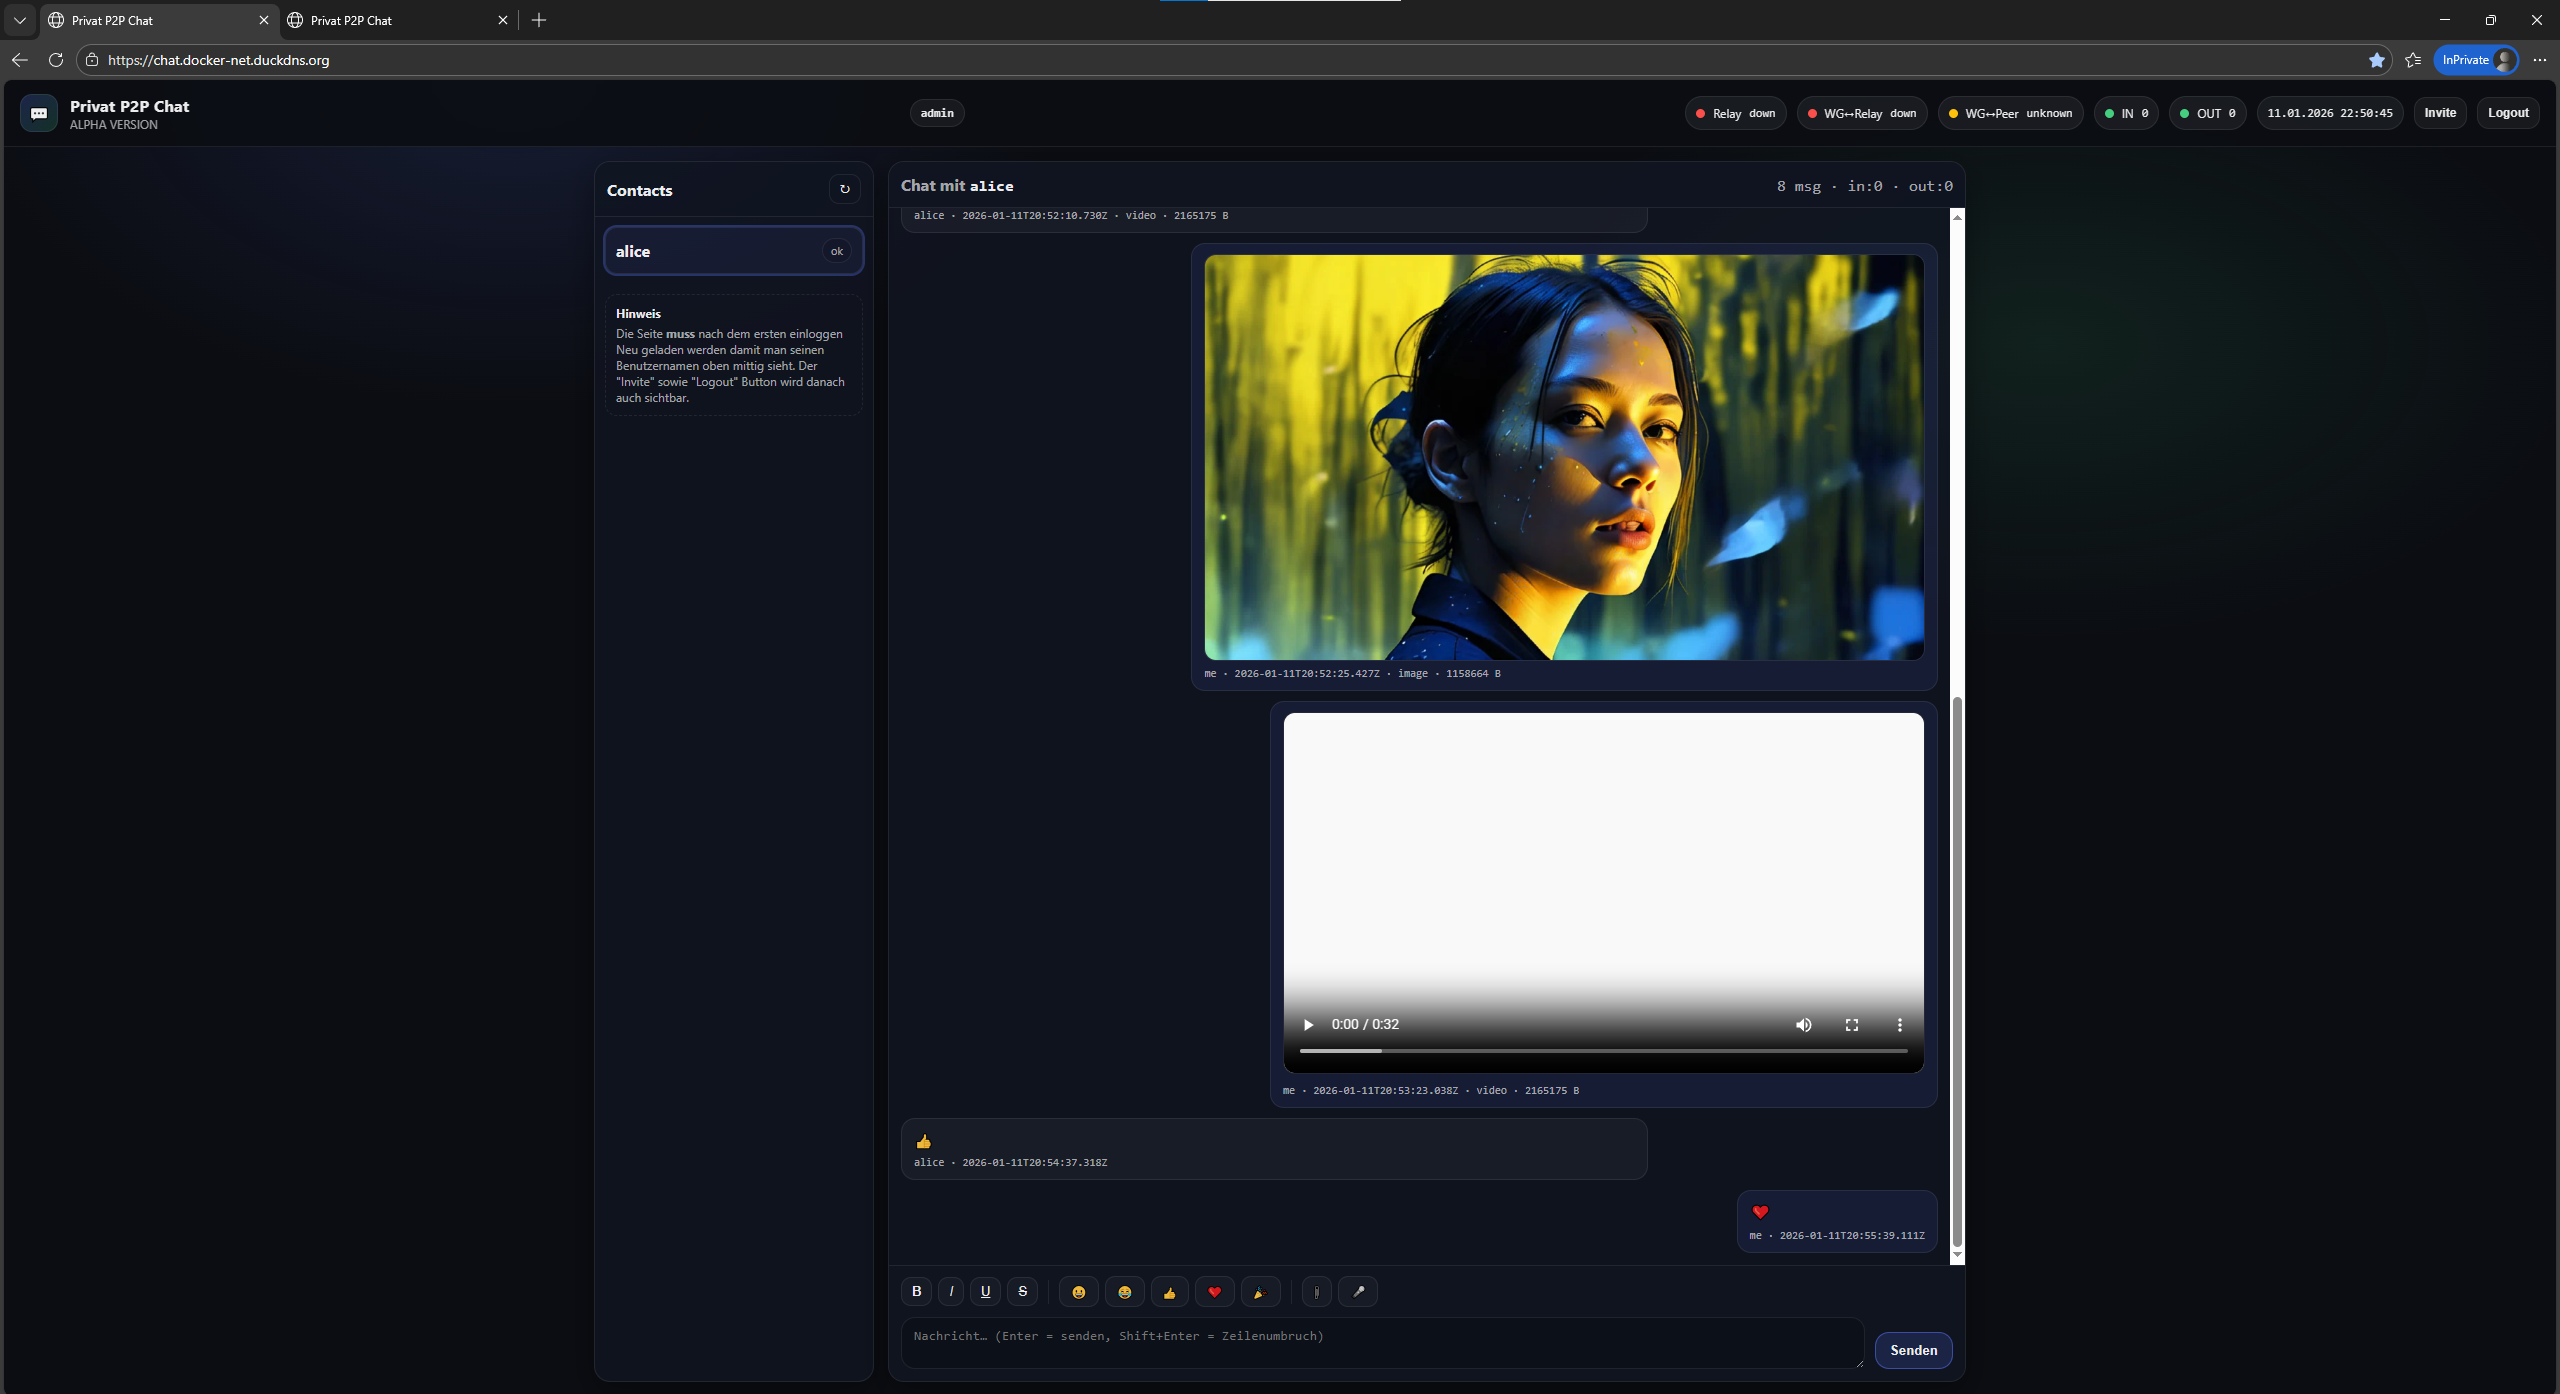2560x1394 pixels.
Task: Insert thumbs up emoji from toolbar
Action: click(x=1169, y=1292)
